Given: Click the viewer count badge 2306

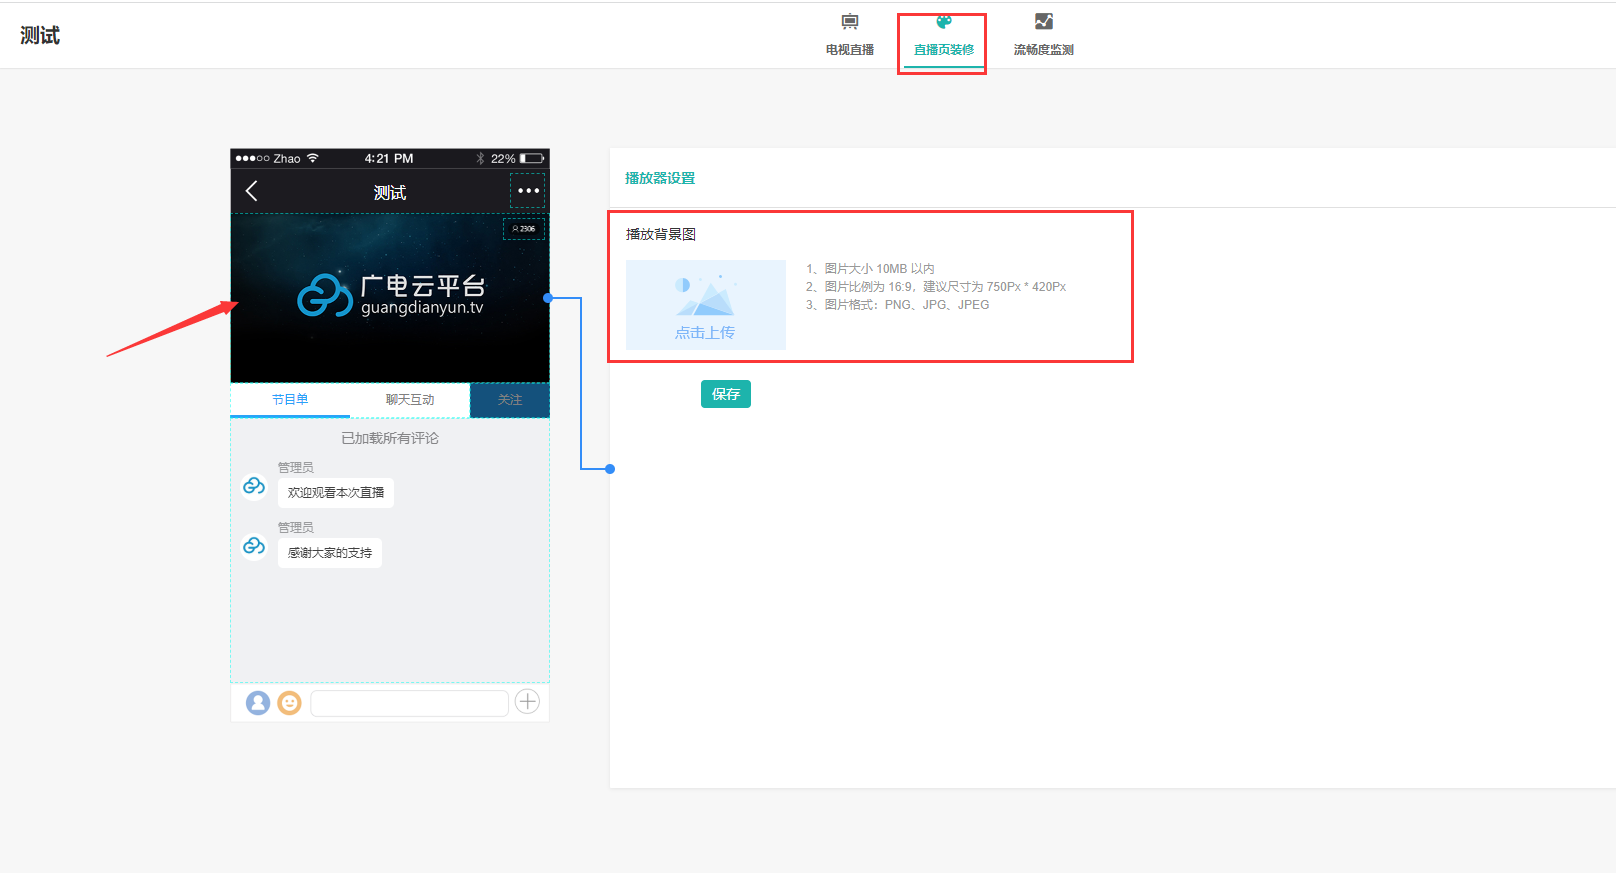Looking at the screenshot, I should (x=524, y=229).
